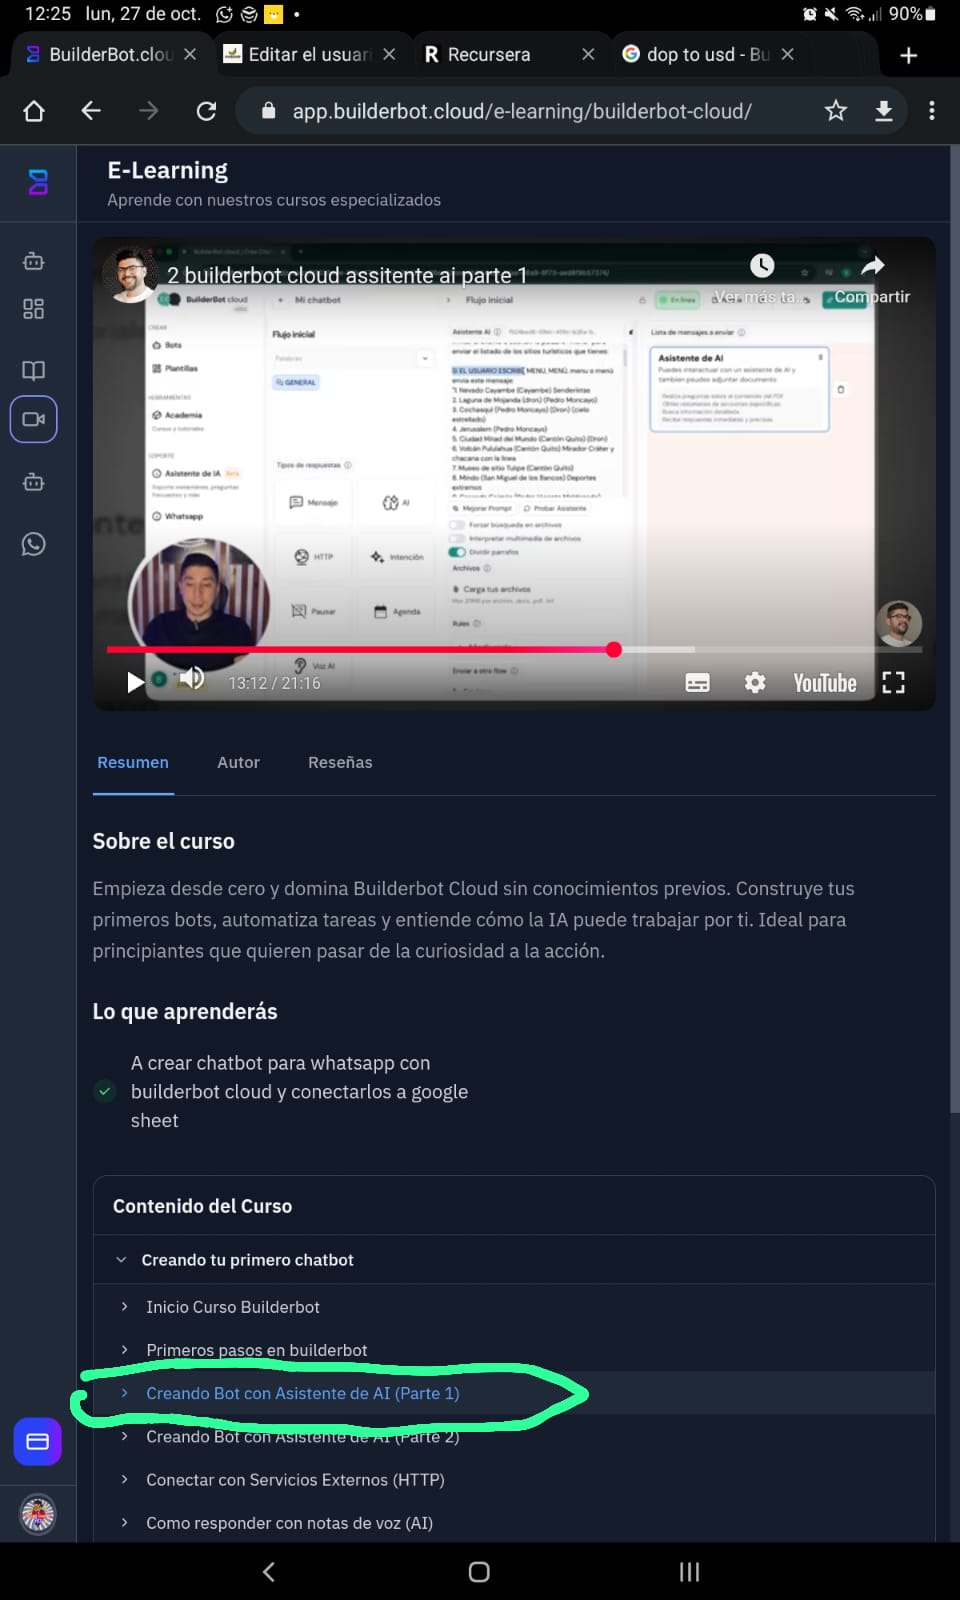Open the grid dashboard icon in sidebar
Image resolution: width=960 pixels, height=1600 pixels.
click(x=34, y=309)
